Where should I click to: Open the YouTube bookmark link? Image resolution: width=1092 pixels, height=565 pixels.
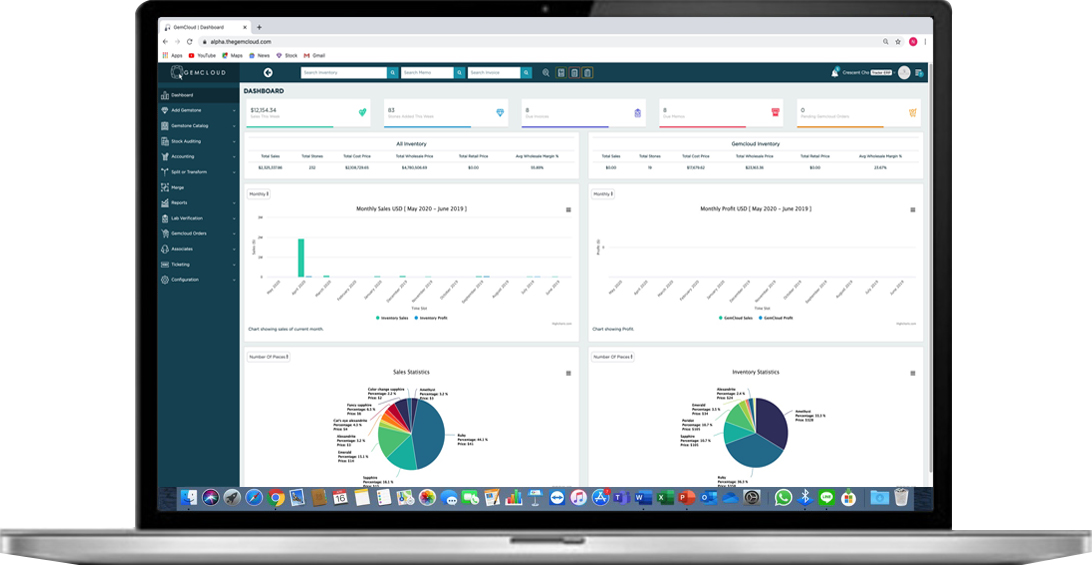pos(206,56)
